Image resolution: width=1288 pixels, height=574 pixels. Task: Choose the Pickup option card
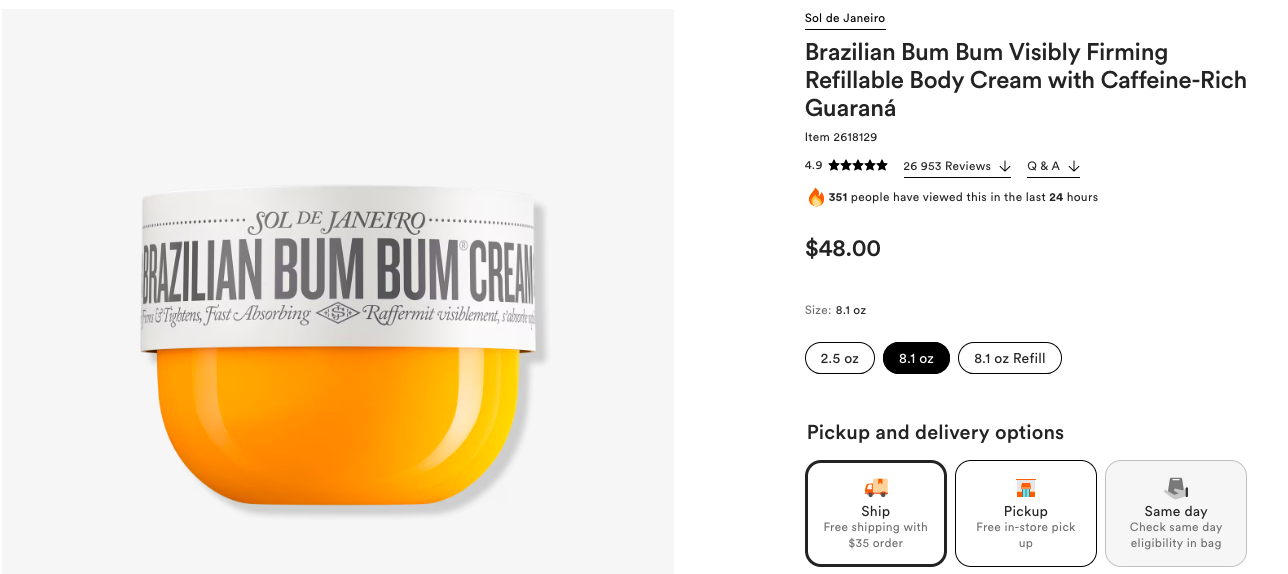[x=1025, y=513]
